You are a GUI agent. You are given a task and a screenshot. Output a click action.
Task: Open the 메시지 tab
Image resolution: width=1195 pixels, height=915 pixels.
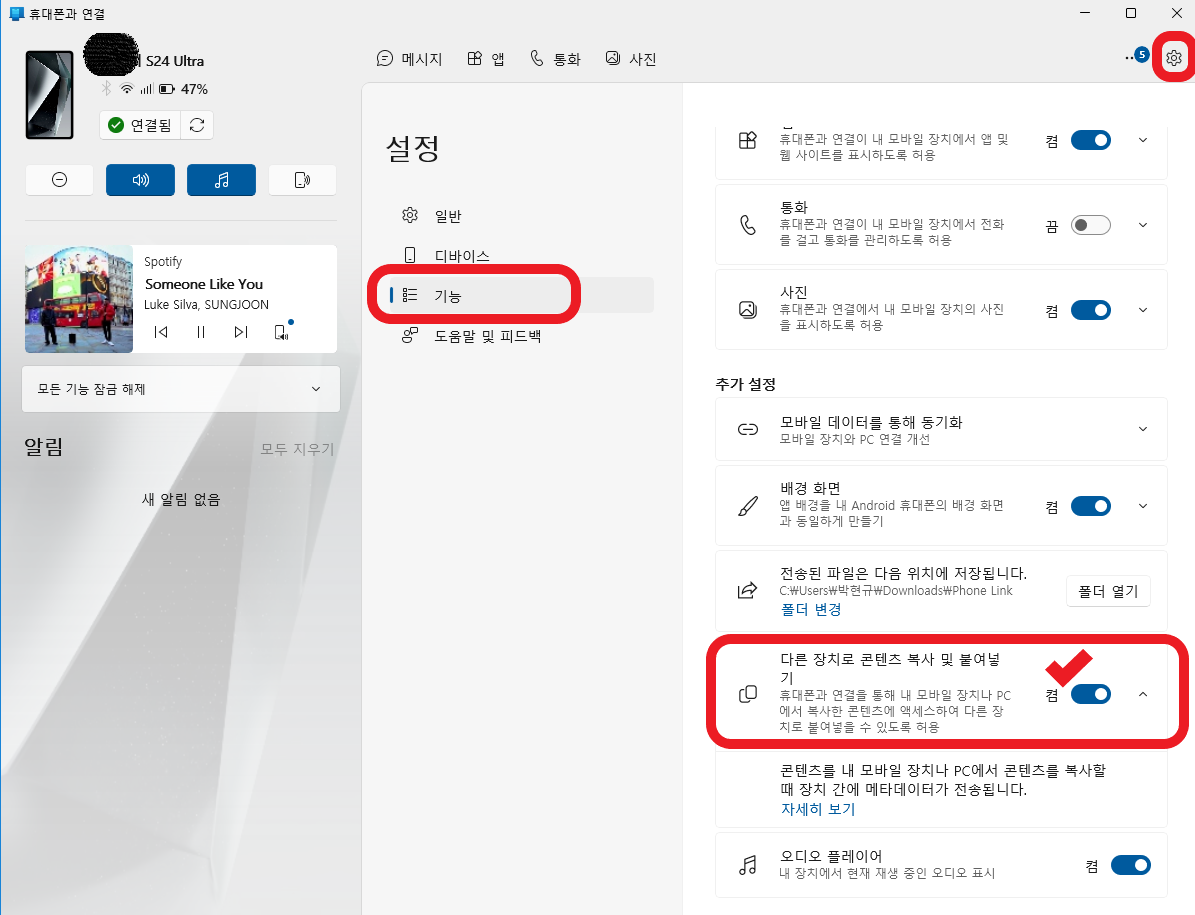(x=409, y=59)
